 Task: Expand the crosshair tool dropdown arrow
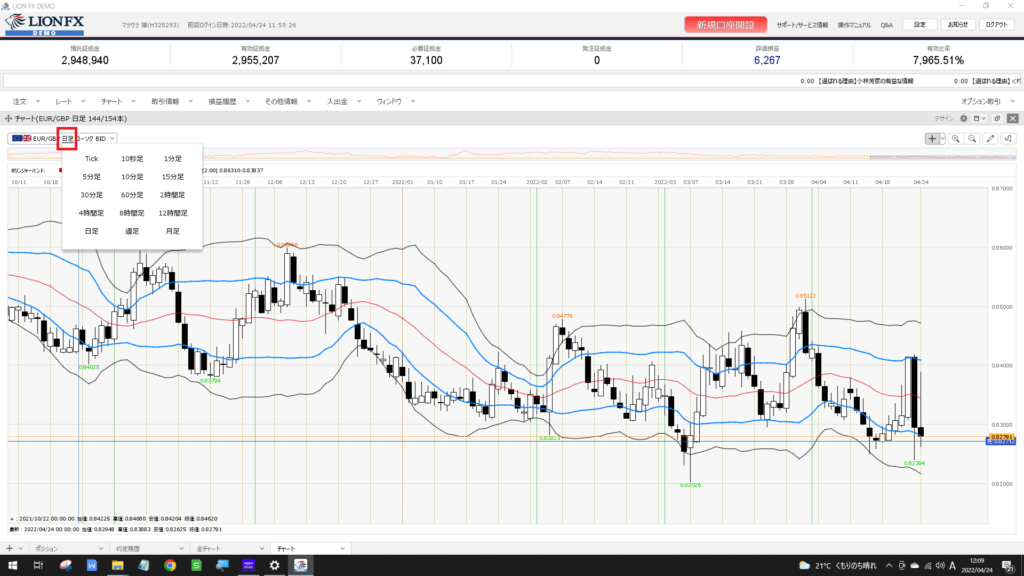click(x=942, y=138)
